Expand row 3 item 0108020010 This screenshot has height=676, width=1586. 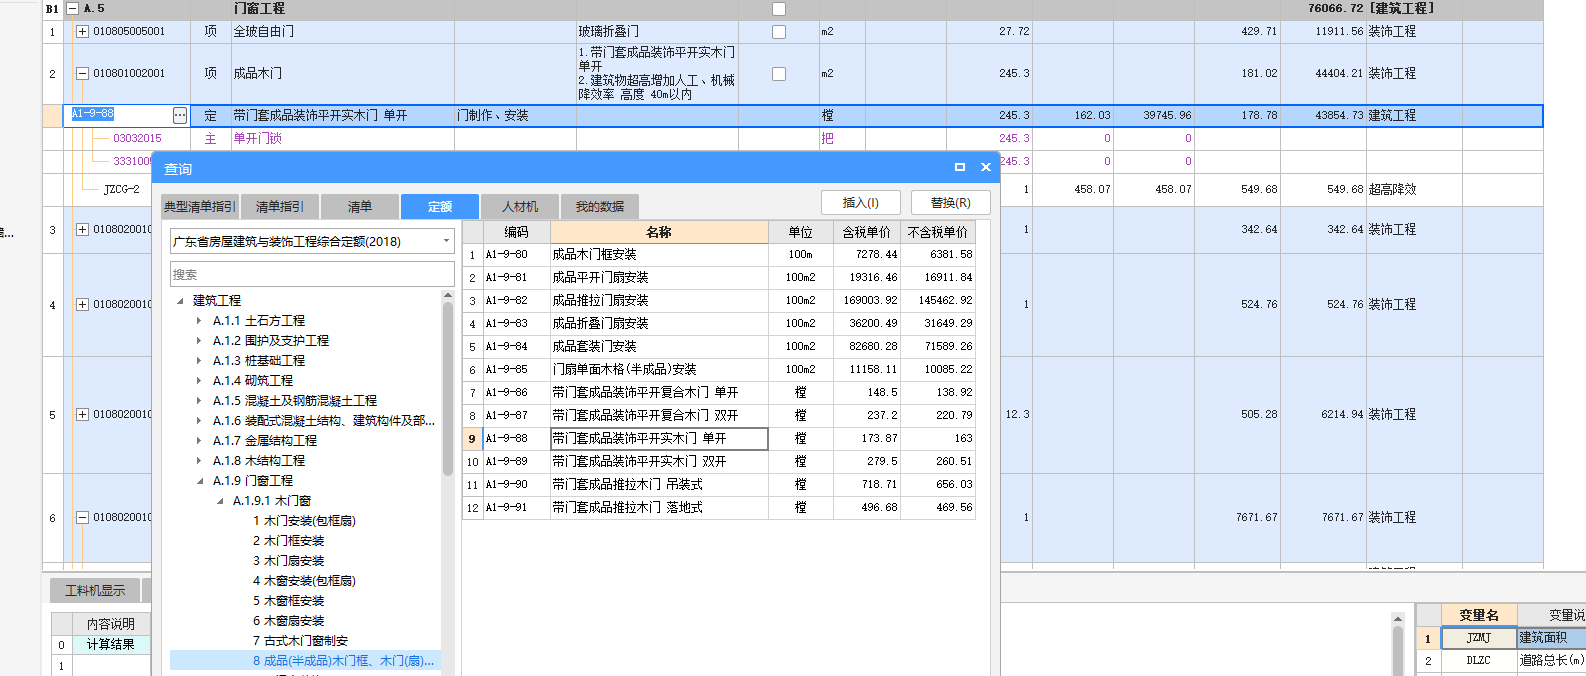click(83, 230)
